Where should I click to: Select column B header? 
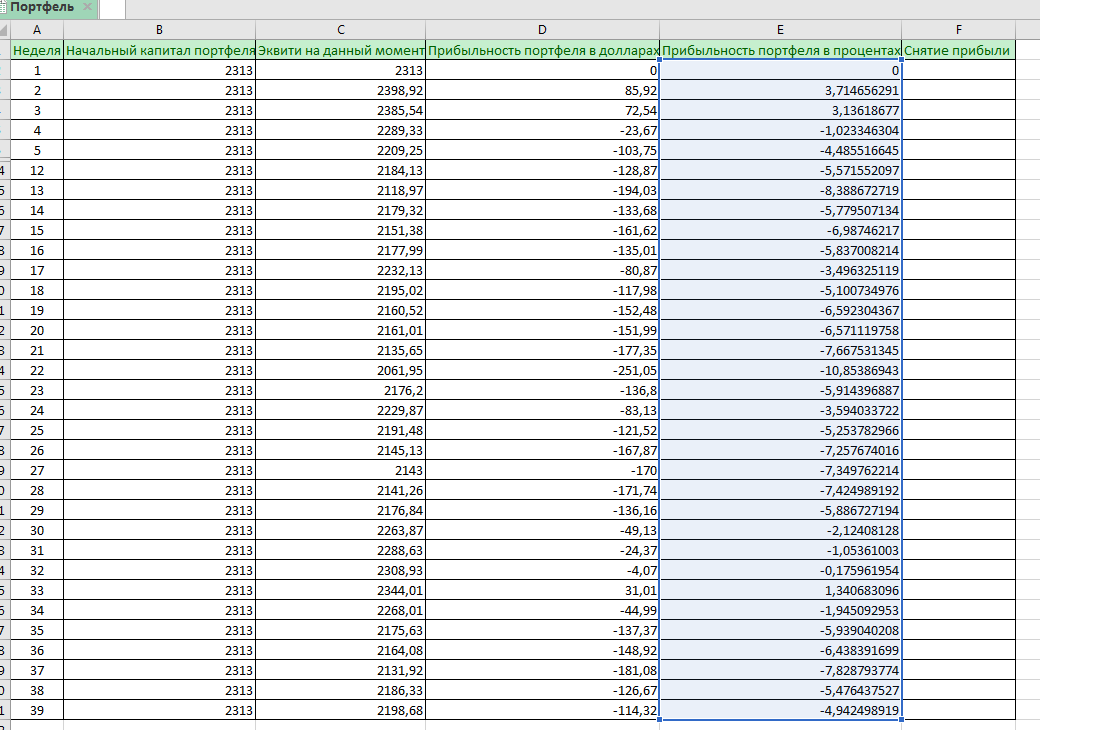(159, 30)
